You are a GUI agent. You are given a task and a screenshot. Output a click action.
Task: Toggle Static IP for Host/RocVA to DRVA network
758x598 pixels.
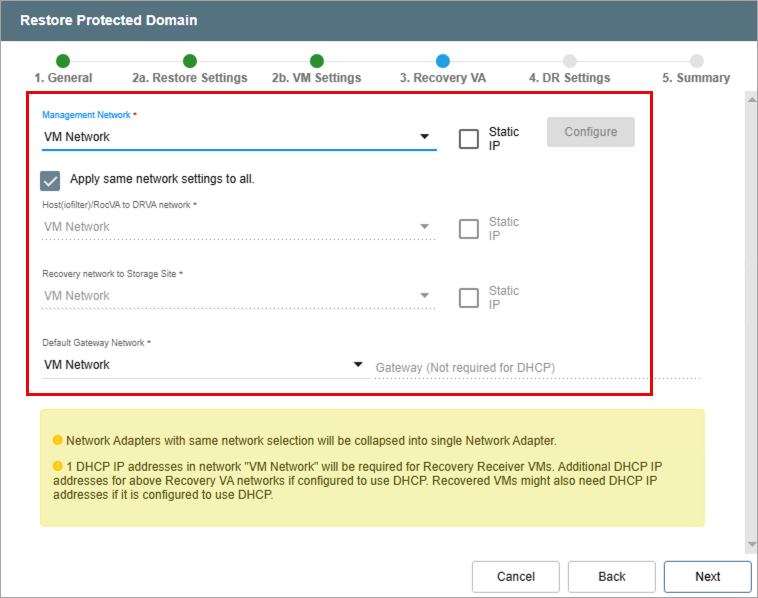pos(469,229)
